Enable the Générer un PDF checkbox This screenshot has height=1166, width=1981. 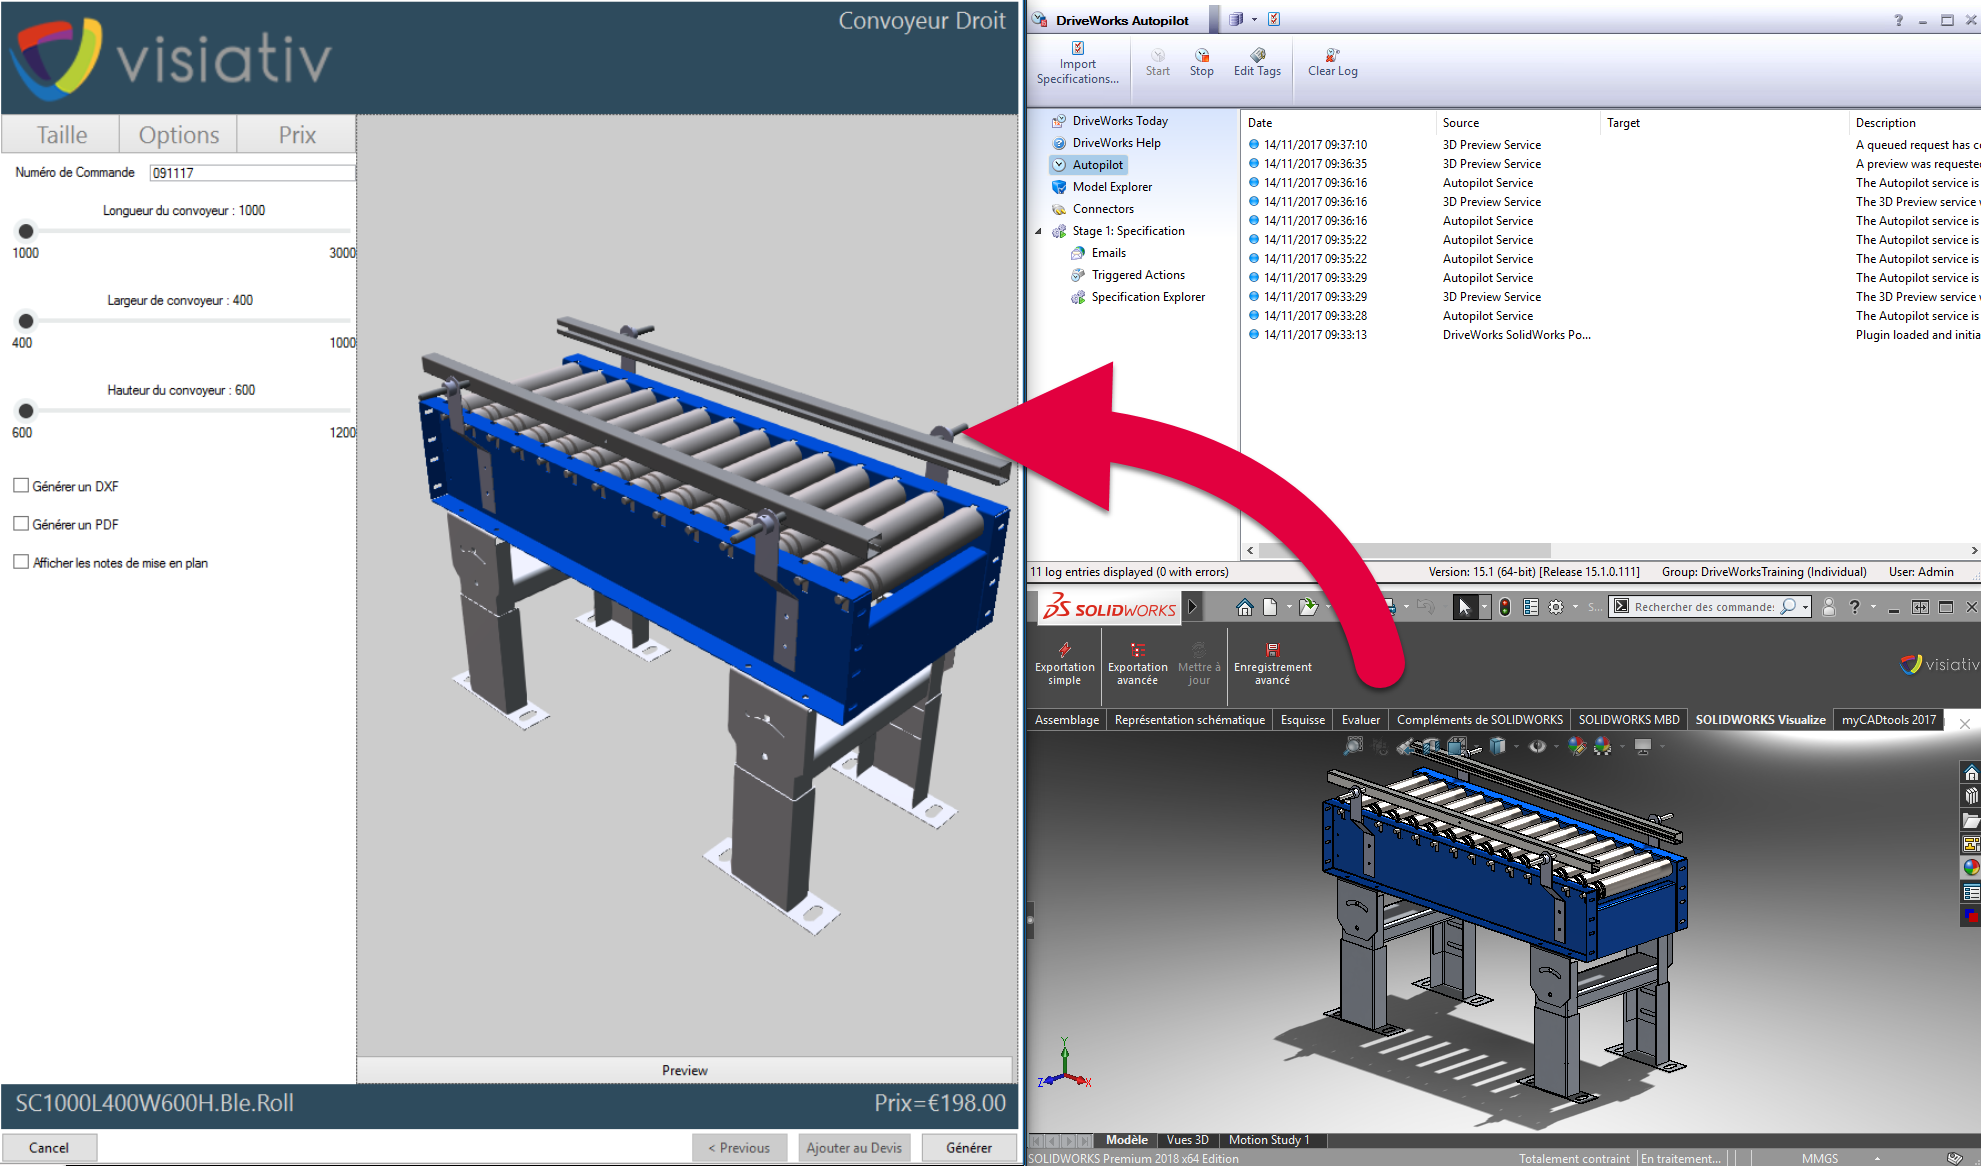coord(21,523)
